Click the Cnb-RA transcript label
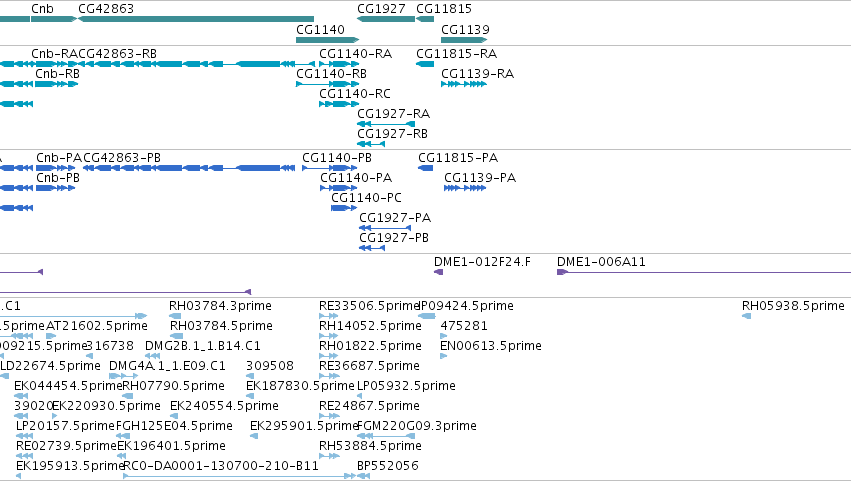851x481 pixels. point(54,54)
